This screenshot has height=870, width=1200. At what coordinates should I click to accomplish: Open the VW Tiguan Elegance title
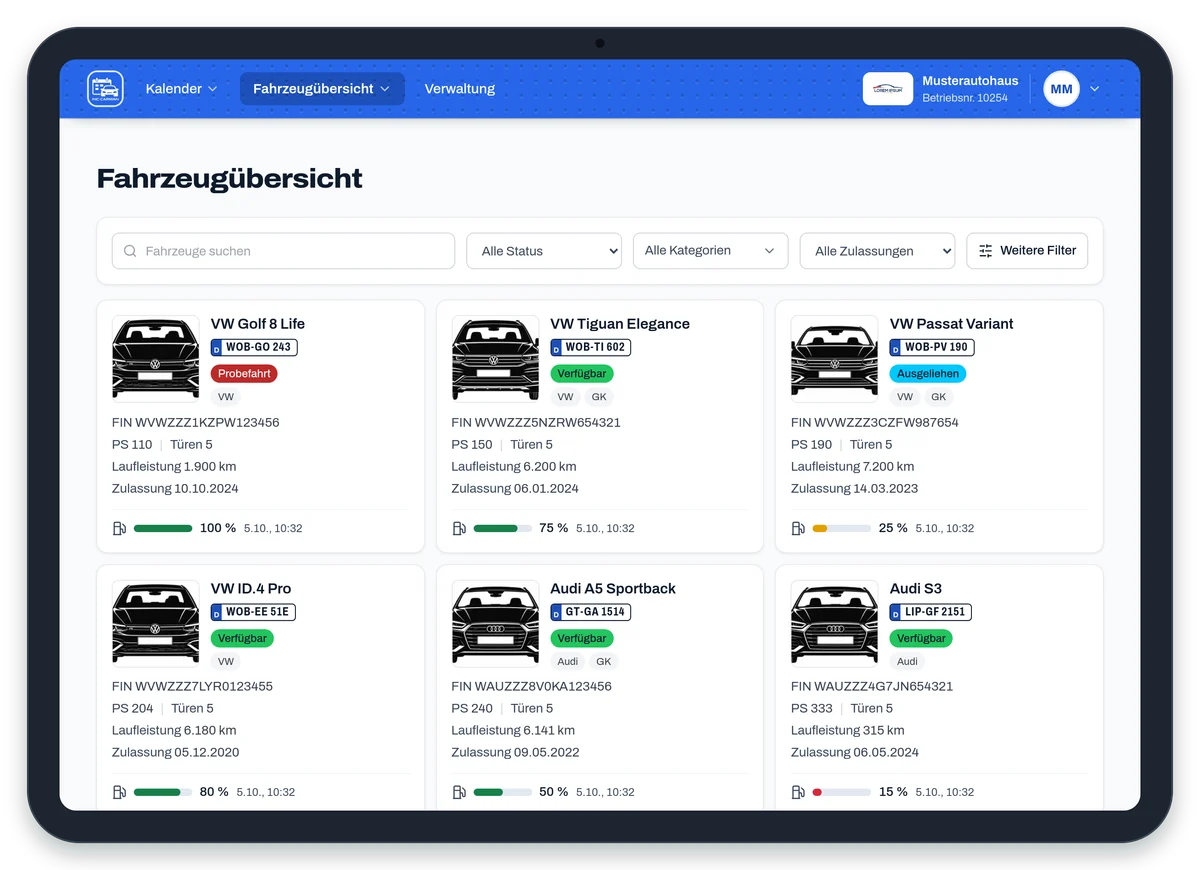coord(620,324)
